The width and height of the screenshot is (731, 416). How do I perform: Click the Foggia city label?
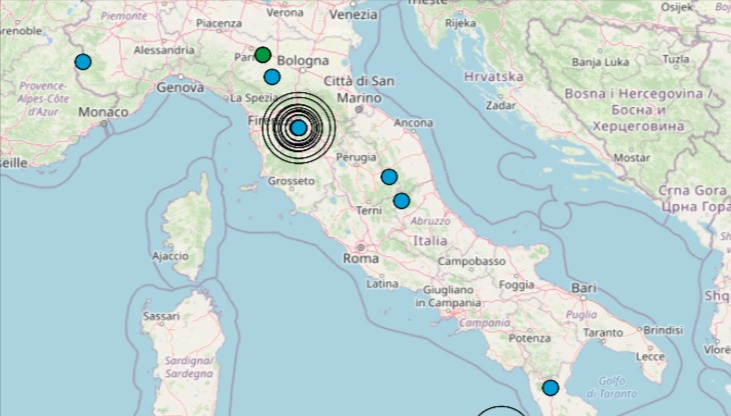(x=517, y=284)
